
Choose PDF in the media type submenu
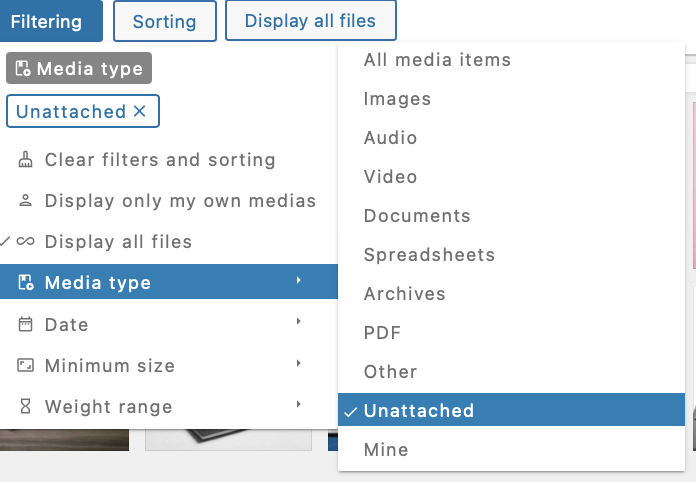coord(383,333)
